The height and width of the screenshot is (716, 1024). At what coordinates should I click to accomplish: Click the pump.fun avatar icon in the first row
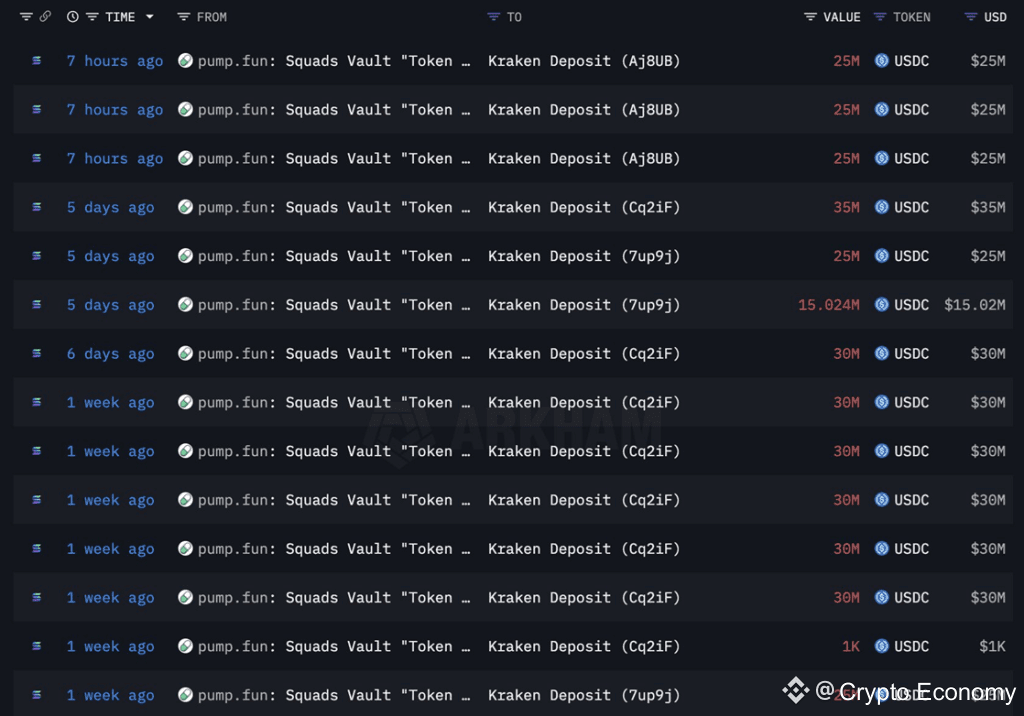click(x=185, y=61)
